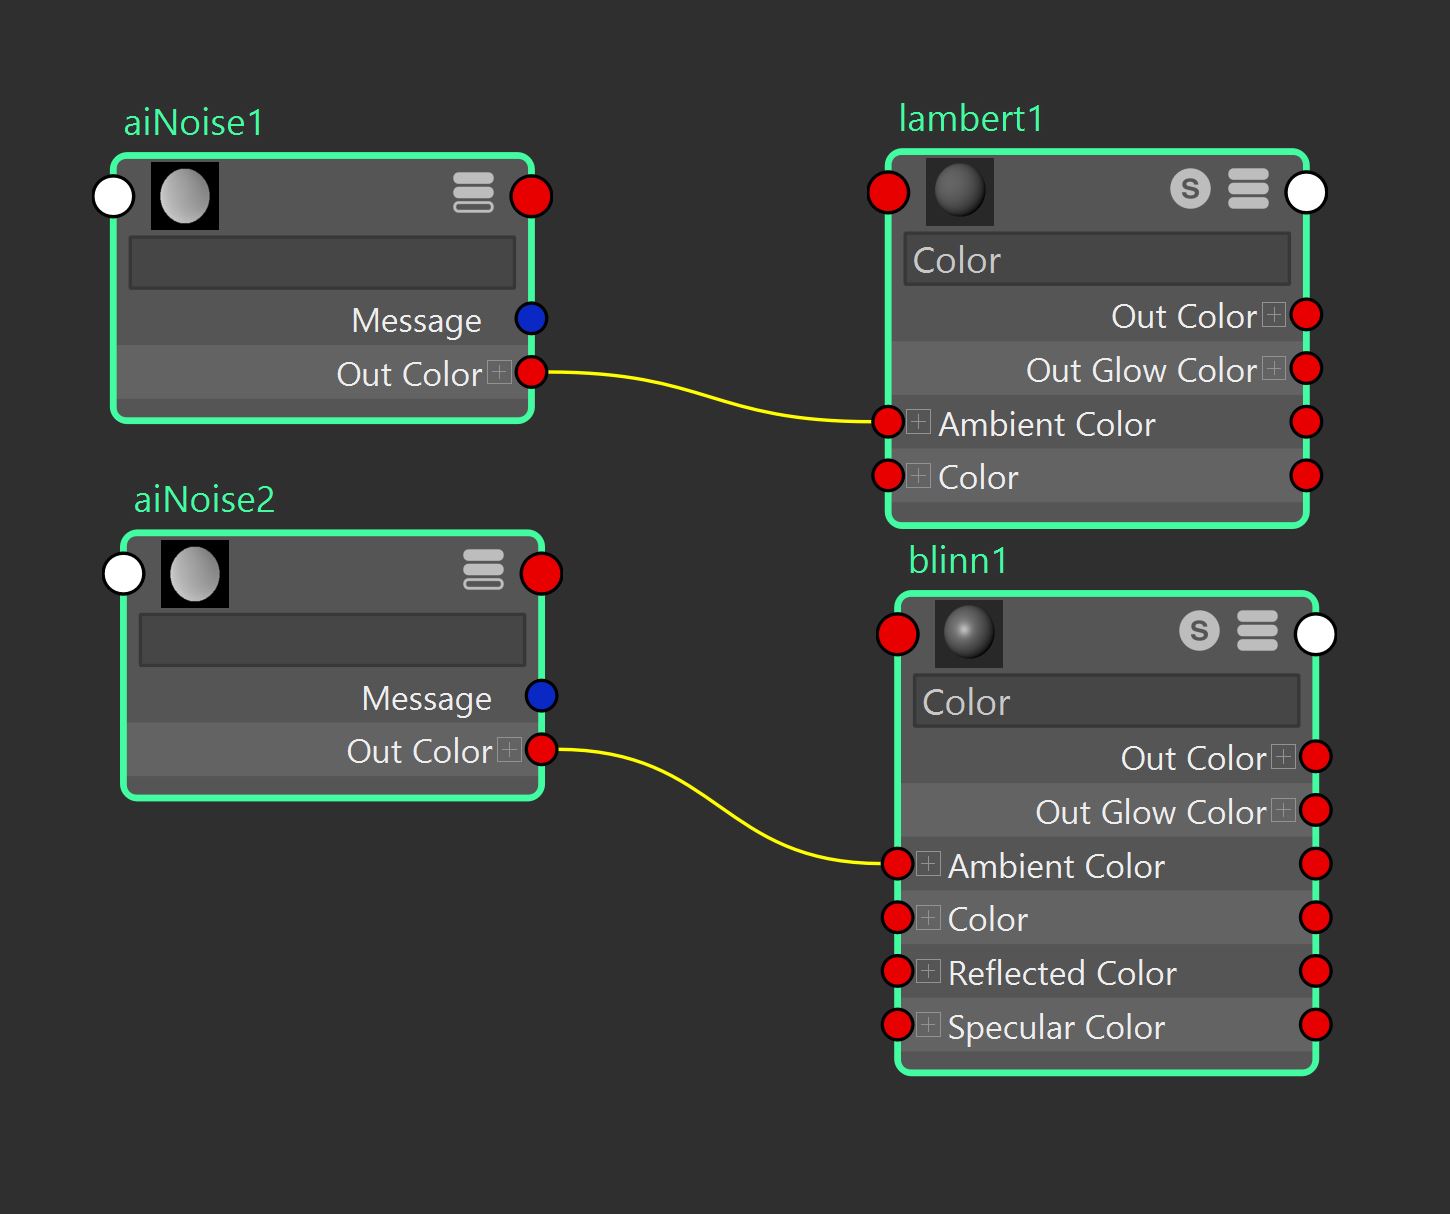Click aiNoise2 white input port
The image size is (1450, 1214).
click(x=123, y=574)
